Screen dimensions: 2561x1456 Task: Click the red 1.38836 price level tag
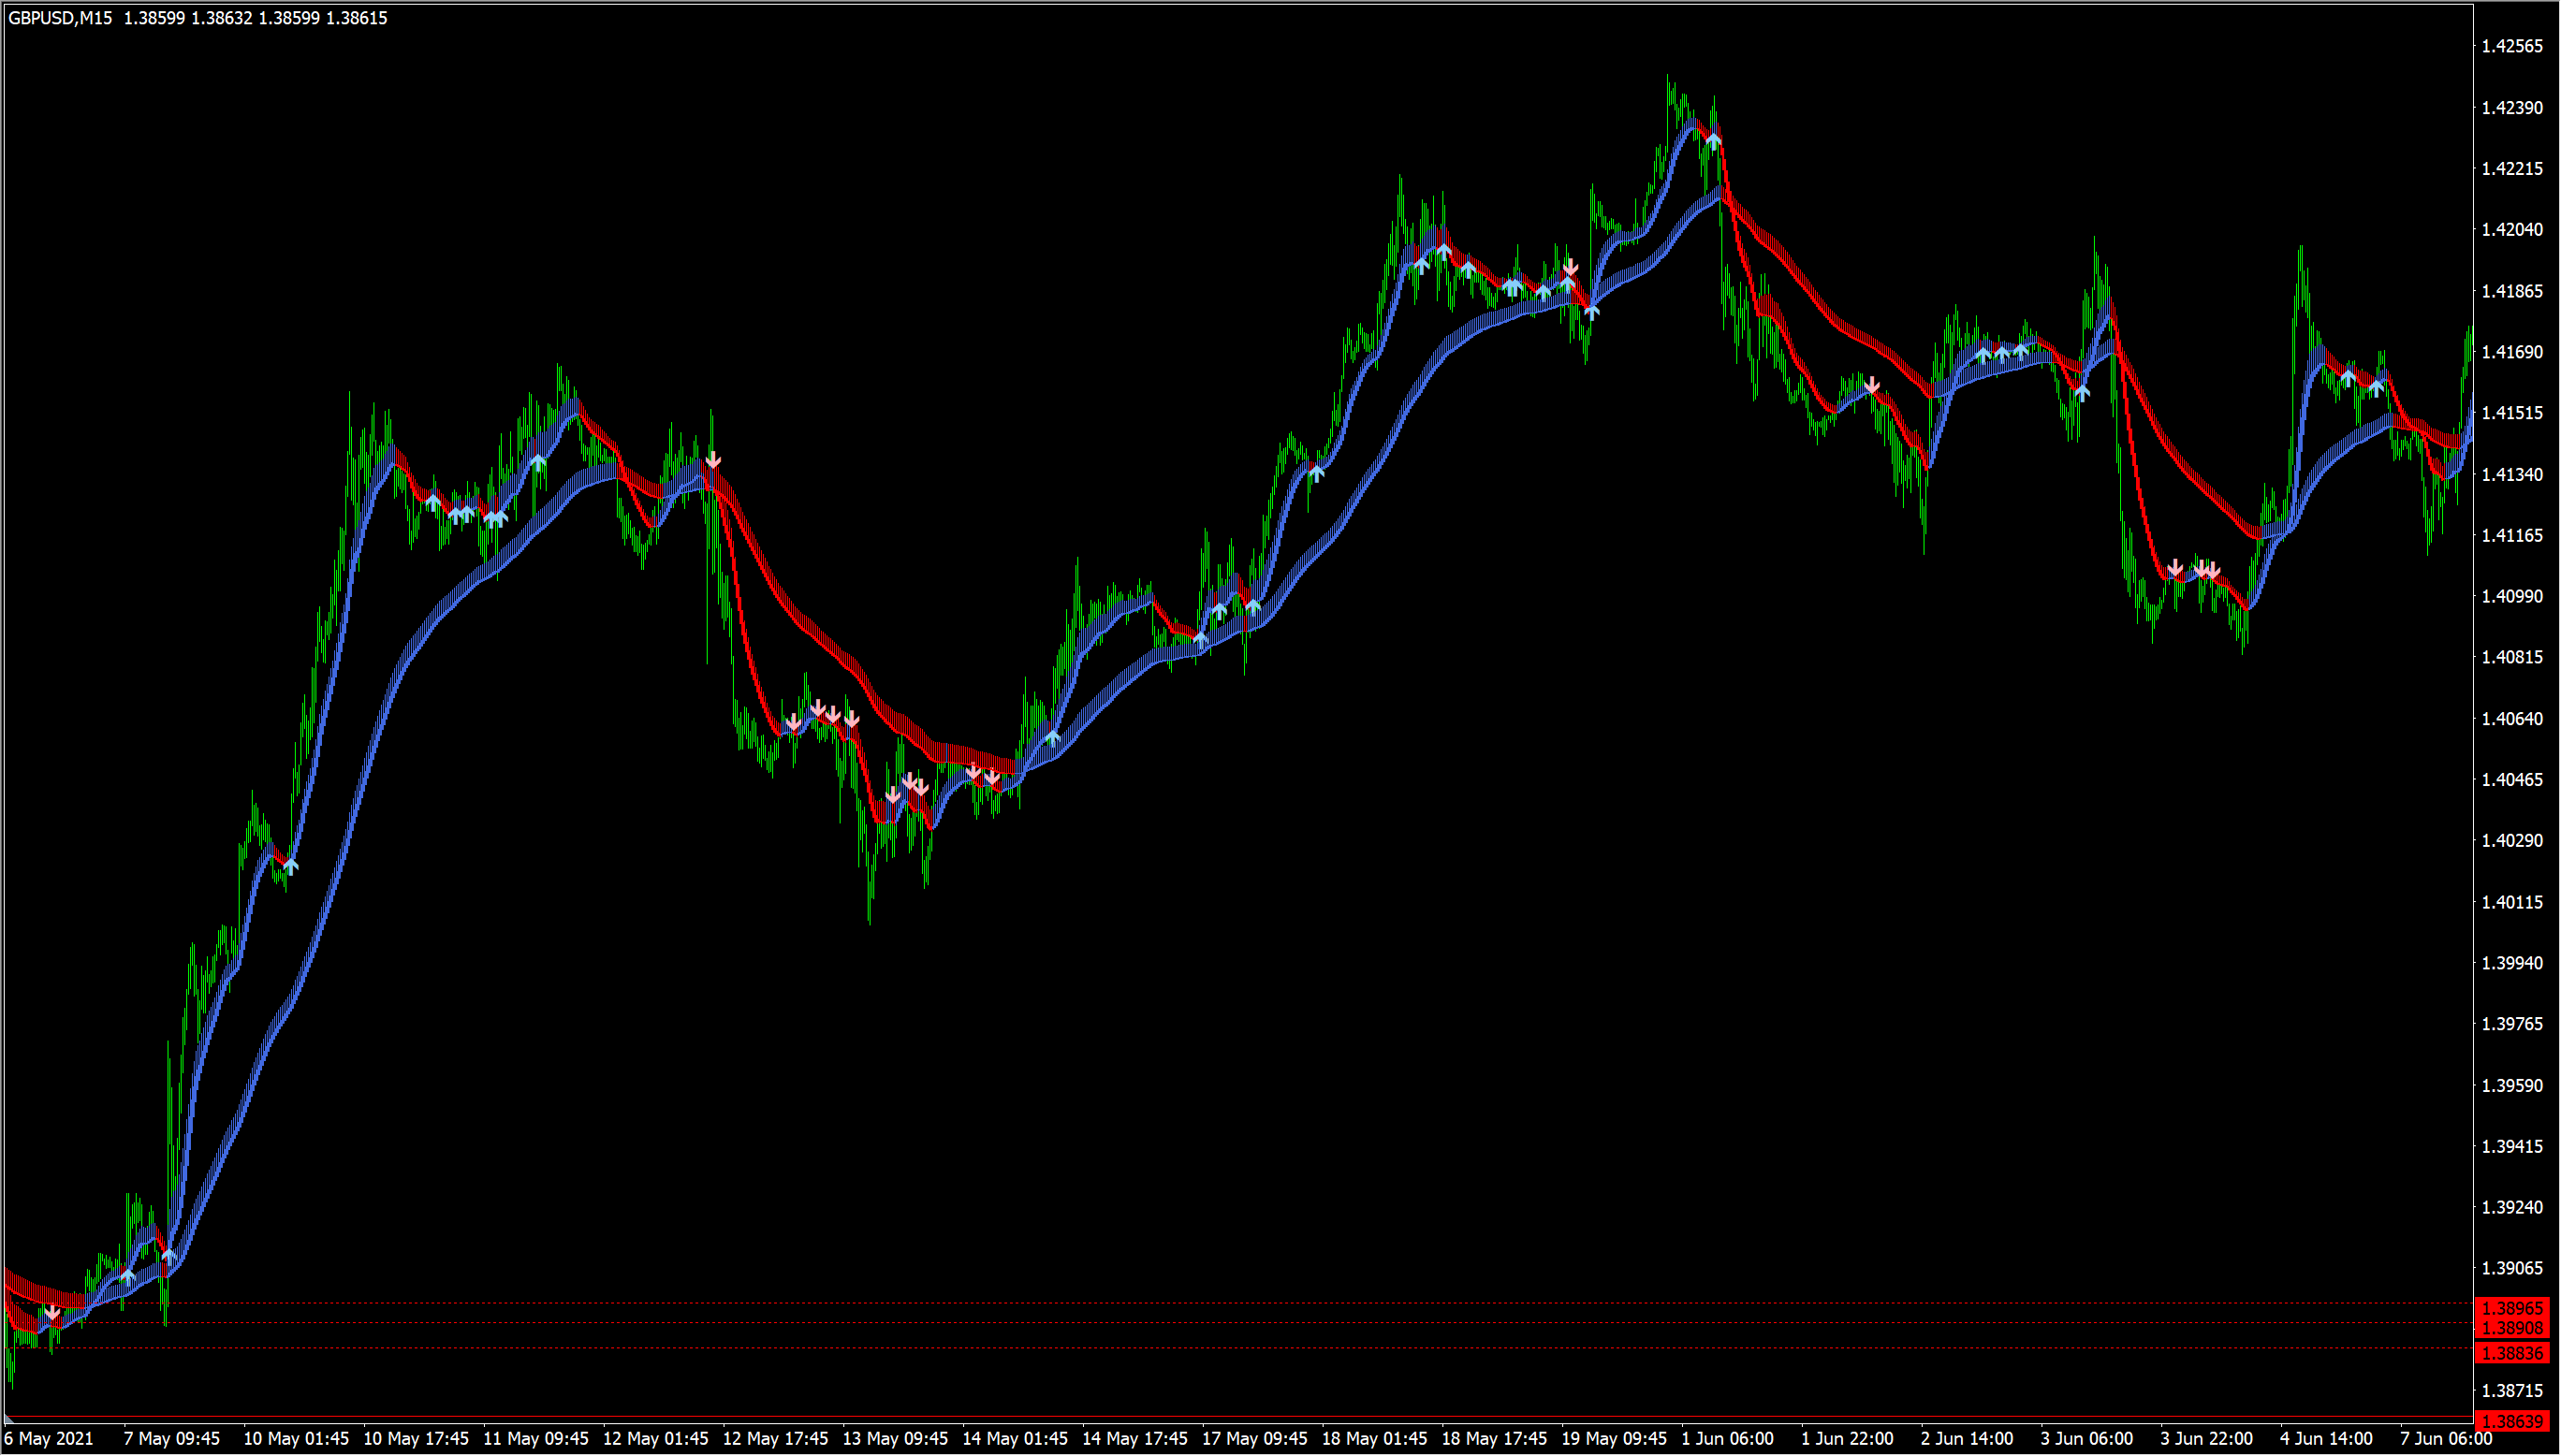coord(2513,1353)
